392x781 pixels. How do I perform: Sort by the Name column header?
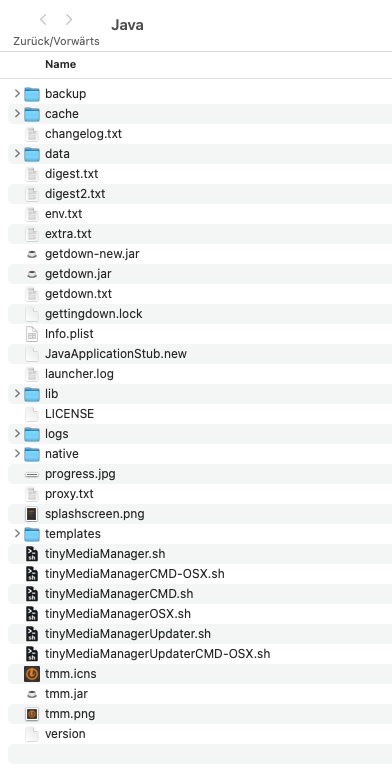[x=60, y=64]
